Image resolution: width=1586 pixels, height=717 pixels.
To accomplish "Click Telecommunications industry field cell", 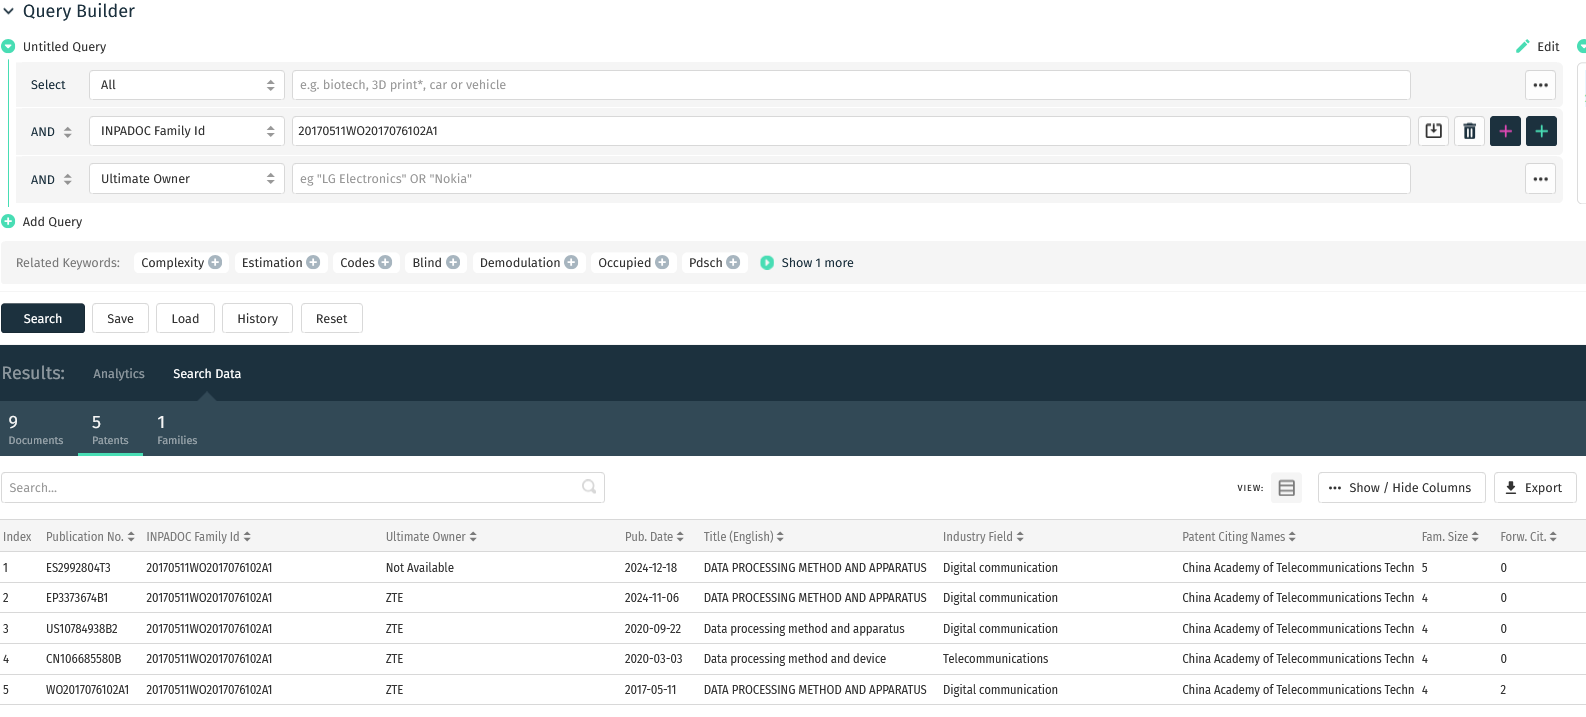I will [x=995, y=659].
